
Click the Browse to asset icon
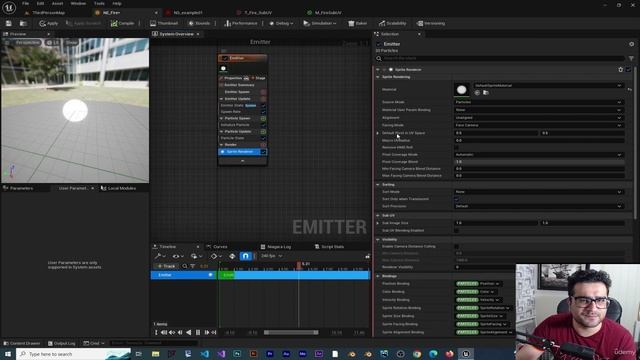click(23, 24)
